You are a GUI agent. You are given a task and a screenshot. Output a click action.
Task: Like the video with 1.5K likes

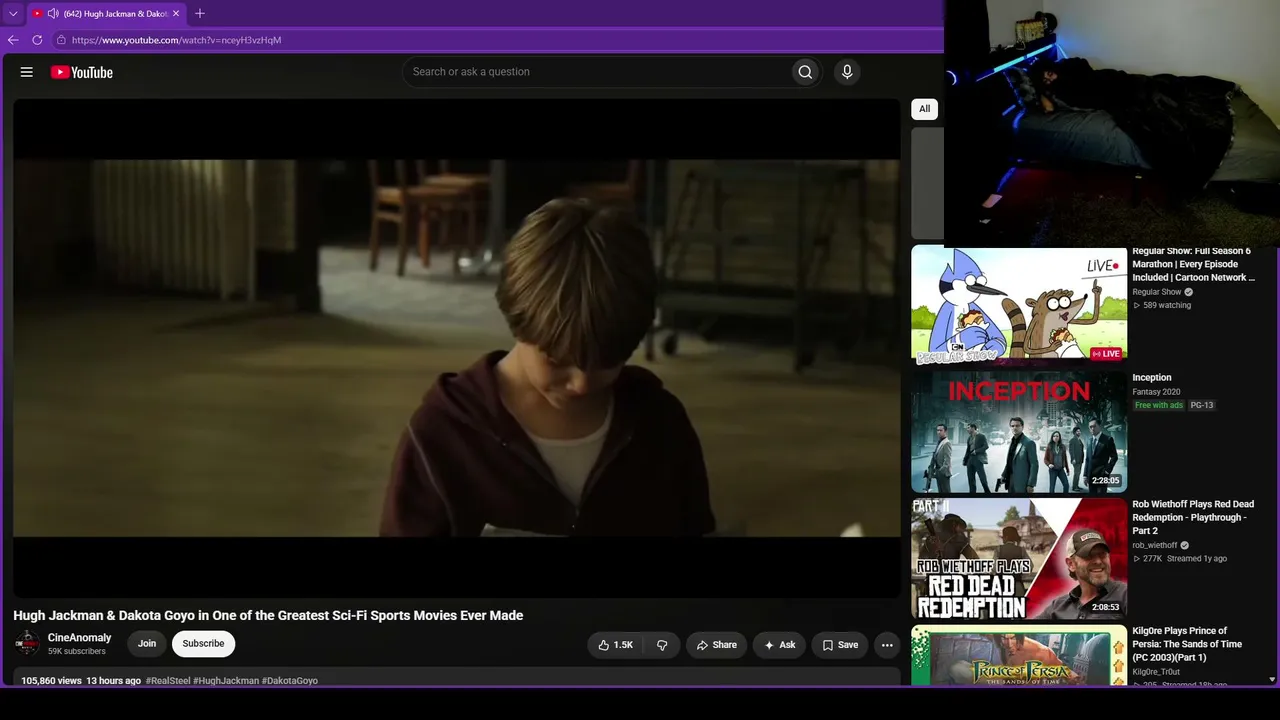click(615, 645)
